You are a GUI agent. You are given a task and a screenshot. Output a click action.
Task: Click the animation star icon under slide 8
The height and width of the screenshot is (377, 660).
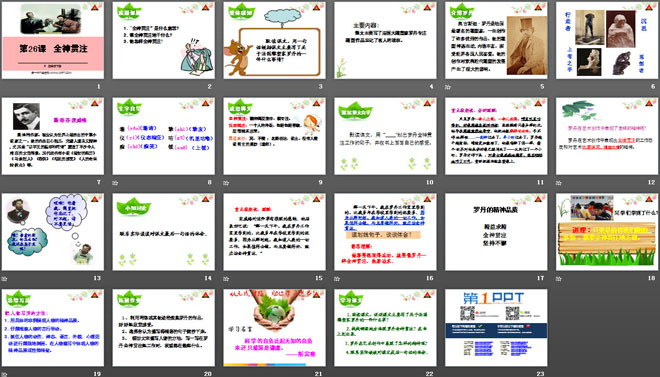click(x=115, y=183)
